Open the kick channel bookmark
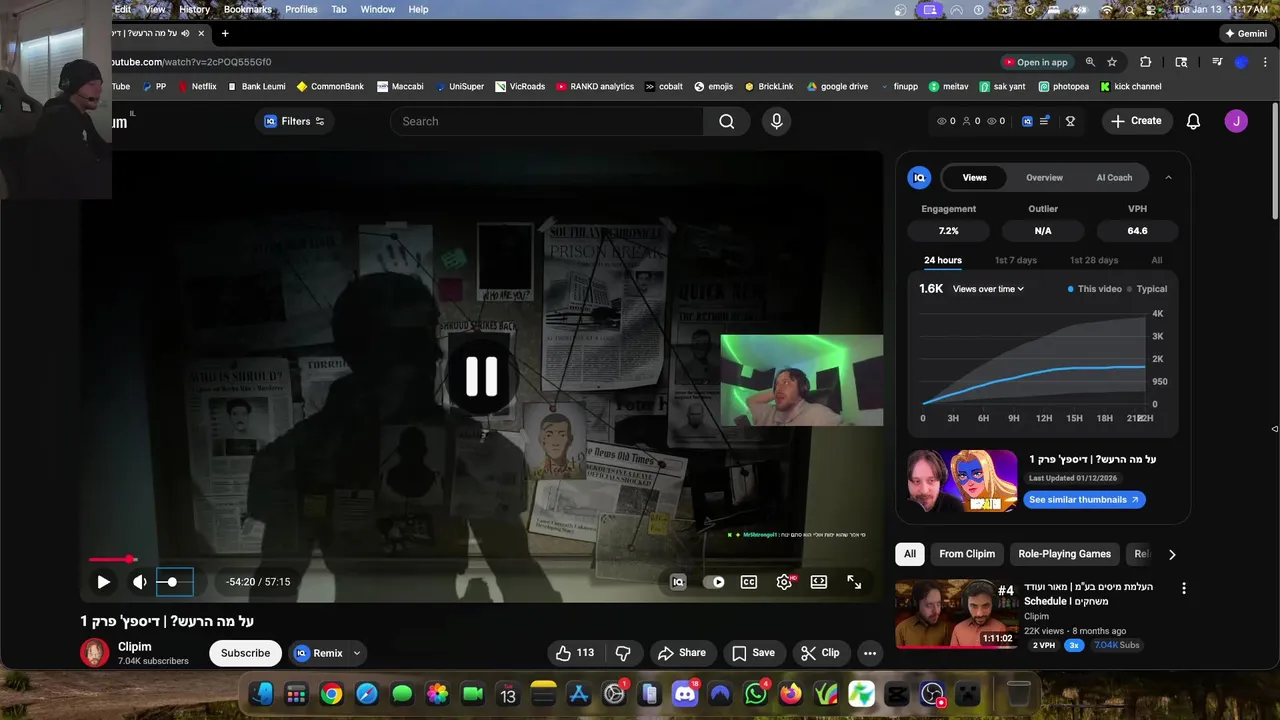 (1131, 87)
